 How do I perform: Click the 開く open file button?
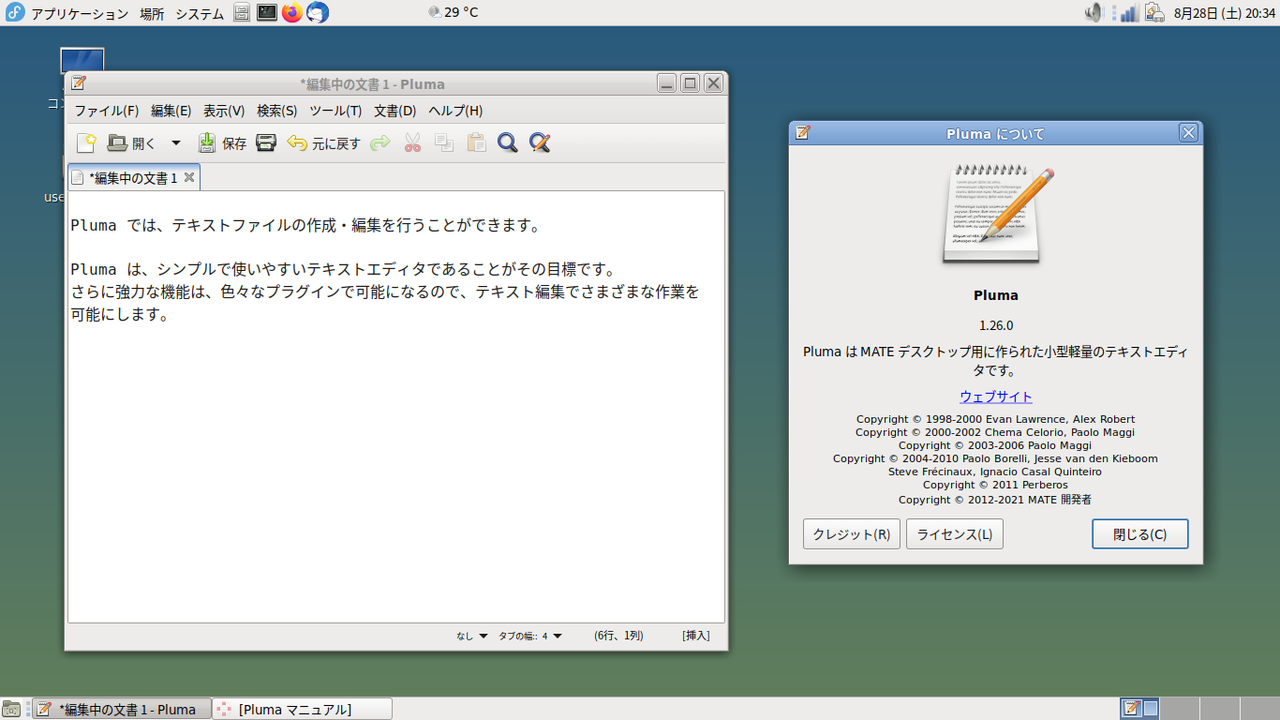click(x=132, y=143)
